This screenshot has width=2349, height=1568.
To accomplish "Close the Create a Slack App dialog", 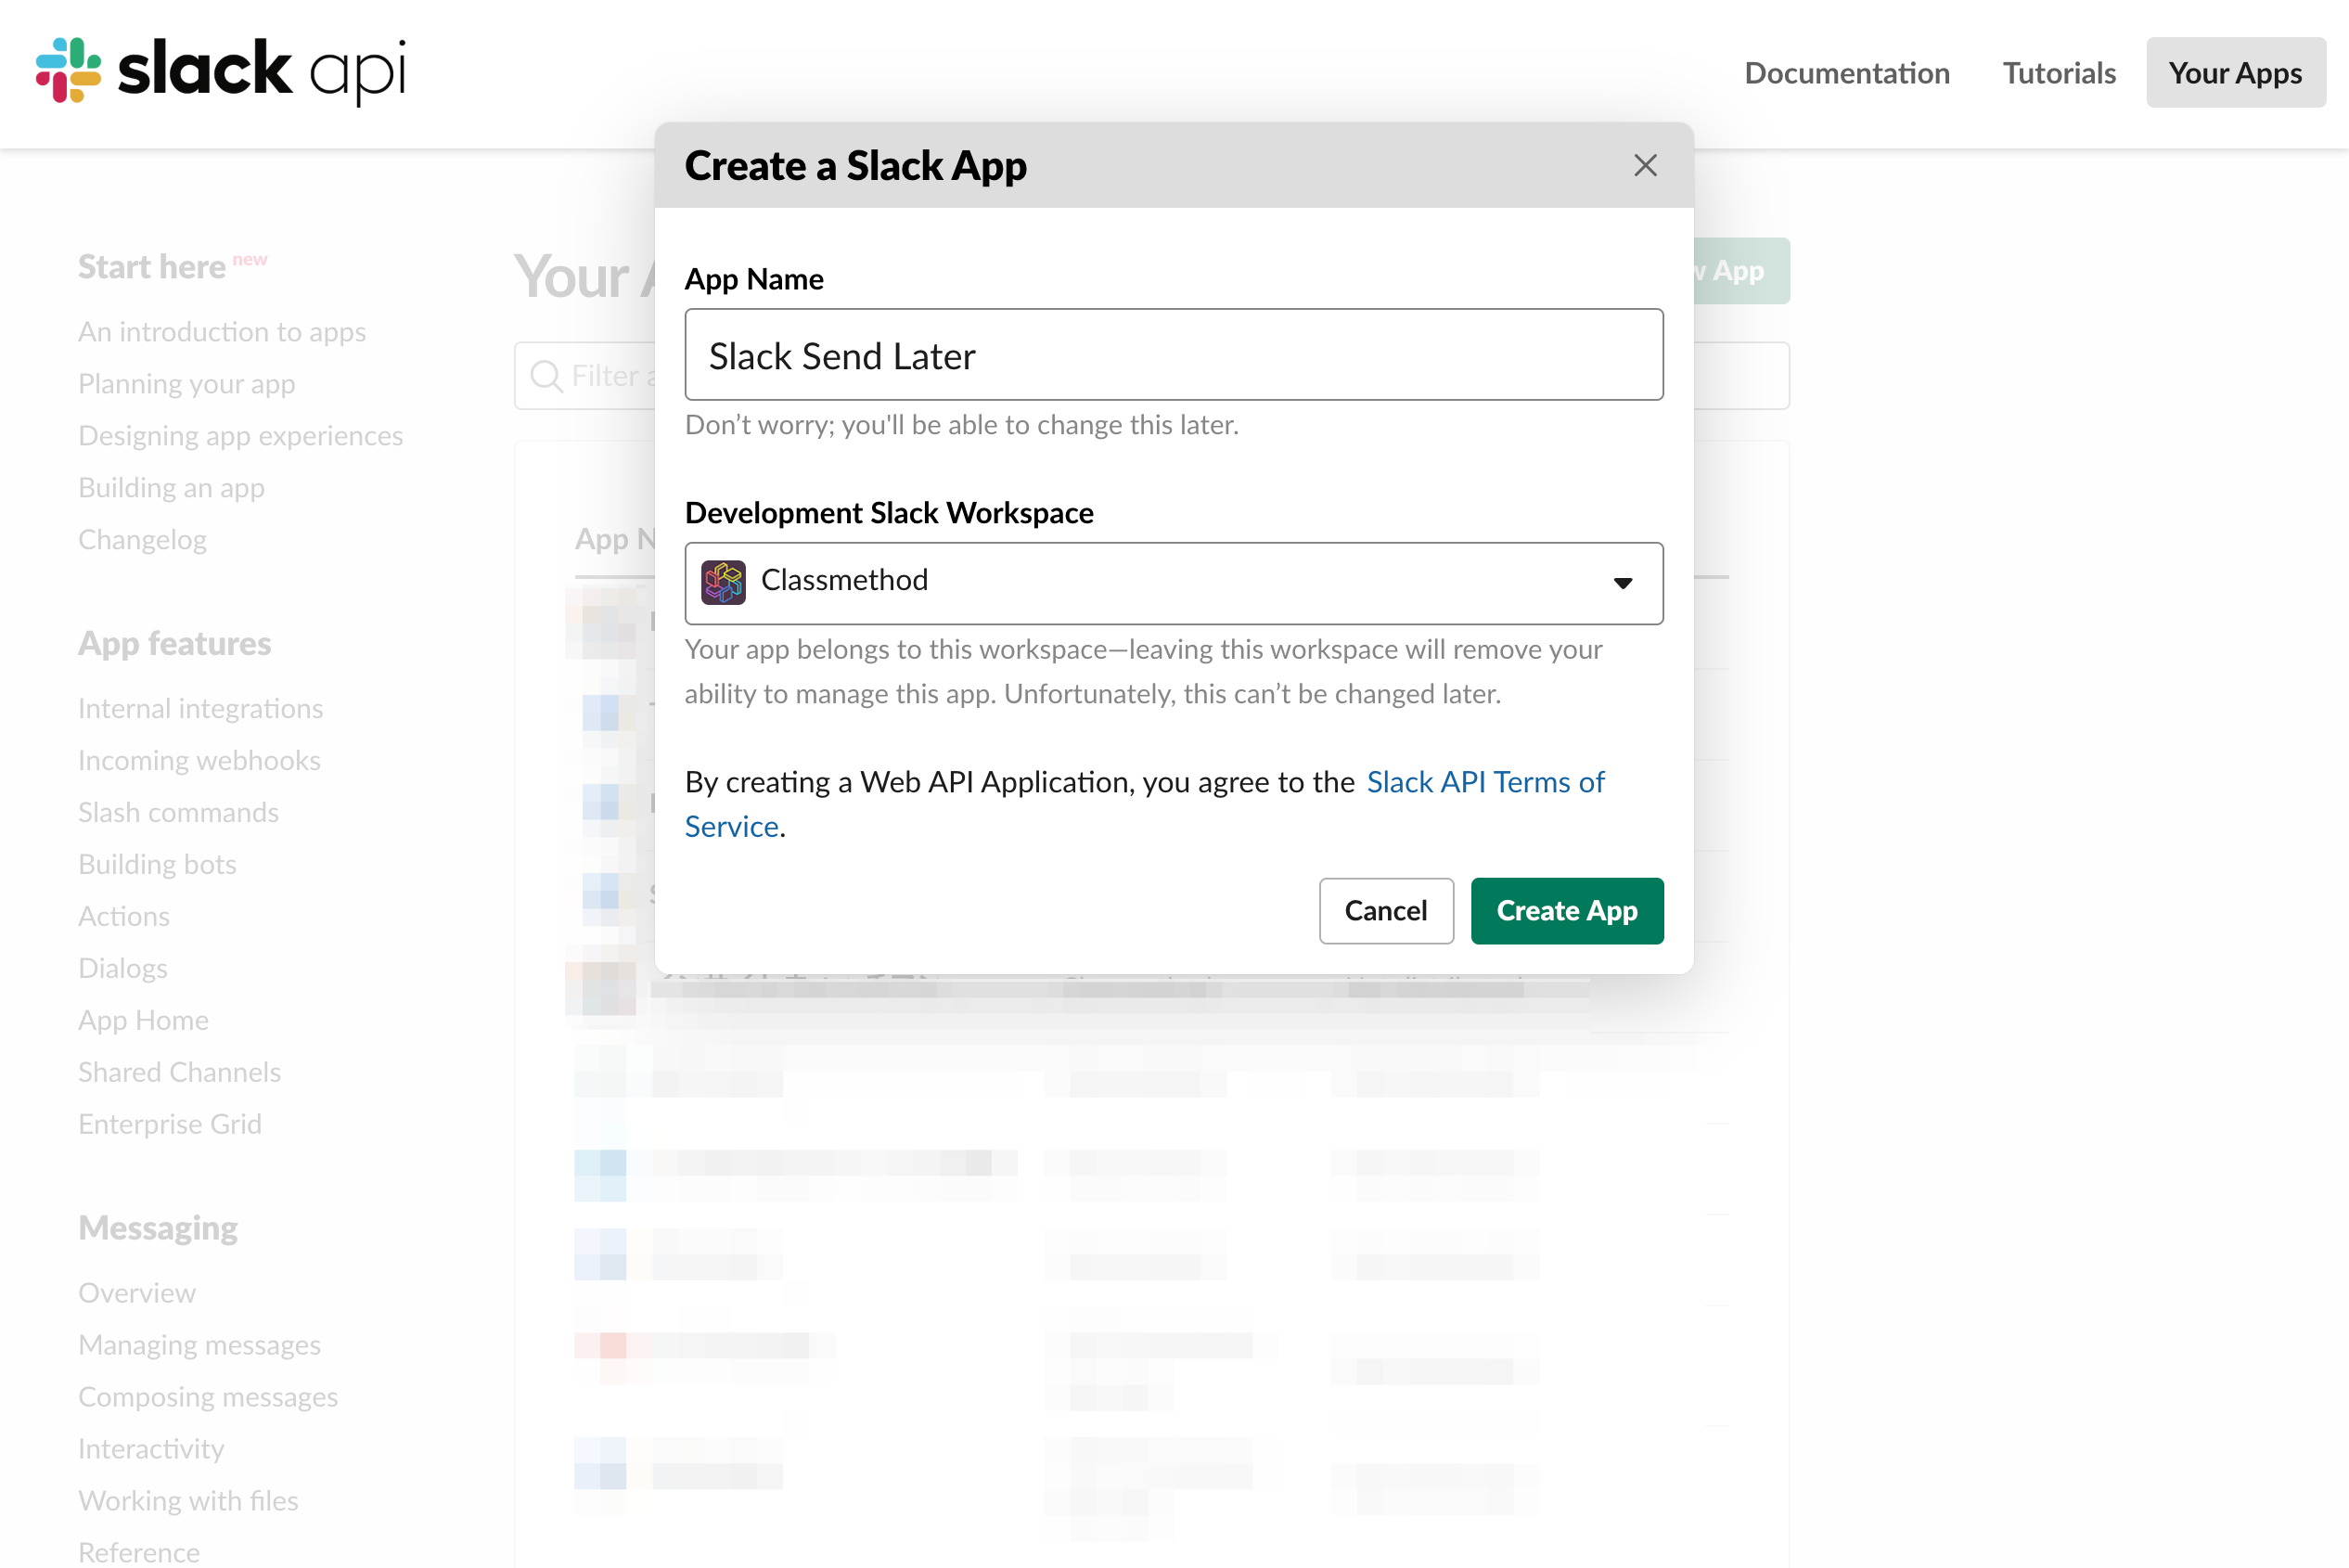I will 1645,165.
